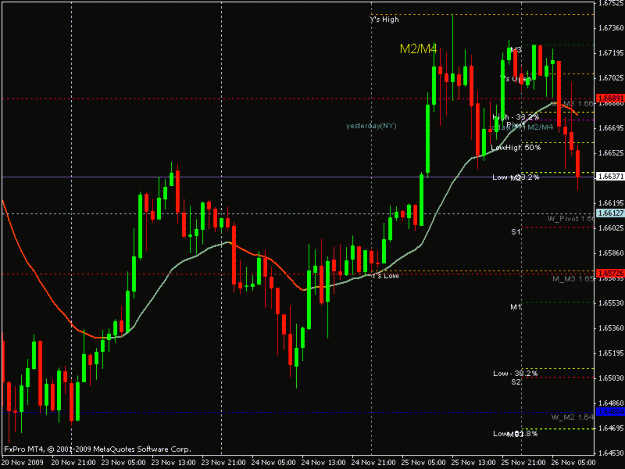
Task: Click the "W_M2" weekly level label
Action: coord(573,417)
